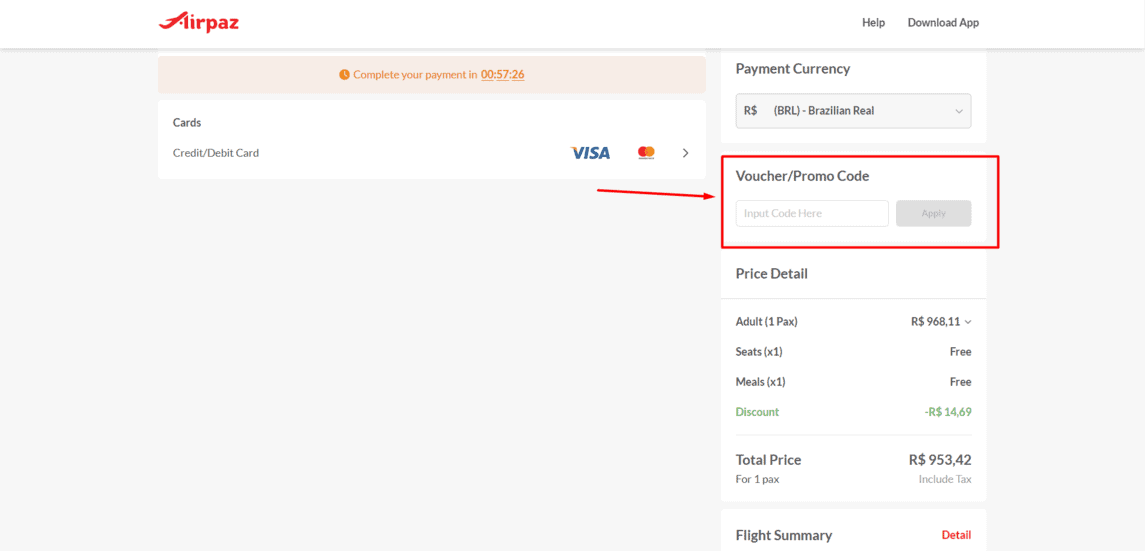Click the Mastercard logo

646,153
